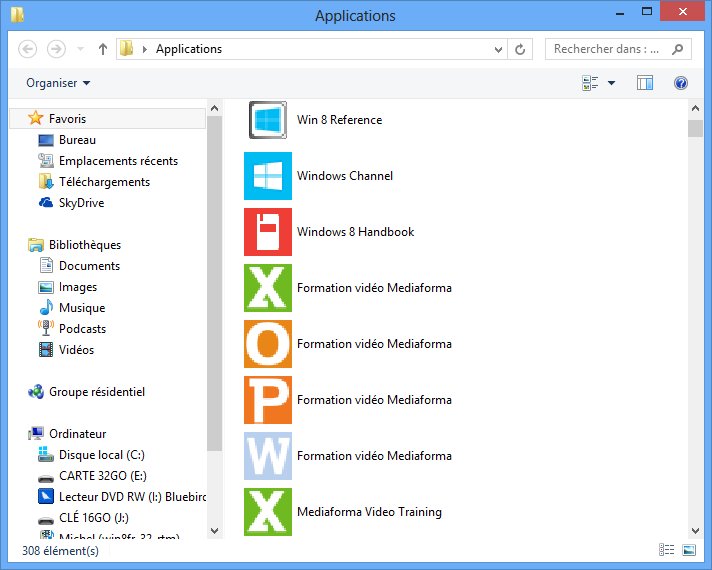Screen dimensions: 712x570
Task: Click the Up one level arrow
Action: tap(103, 49)
